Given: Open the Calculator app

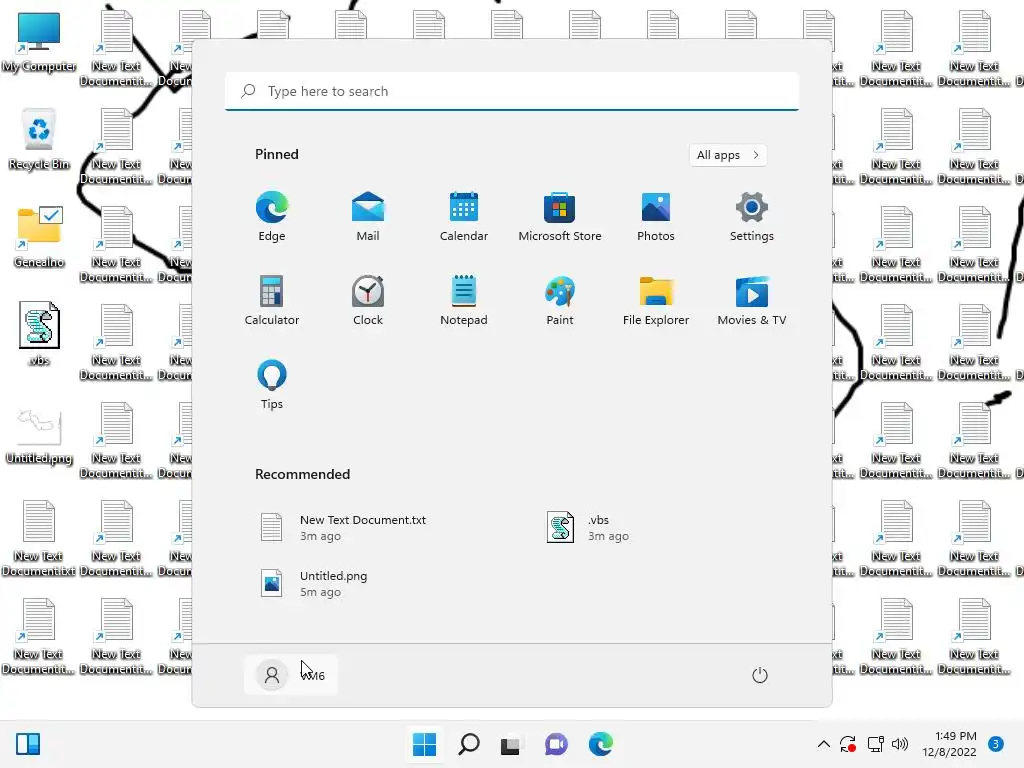Looking at the screenshot, I should click(272, 300).
